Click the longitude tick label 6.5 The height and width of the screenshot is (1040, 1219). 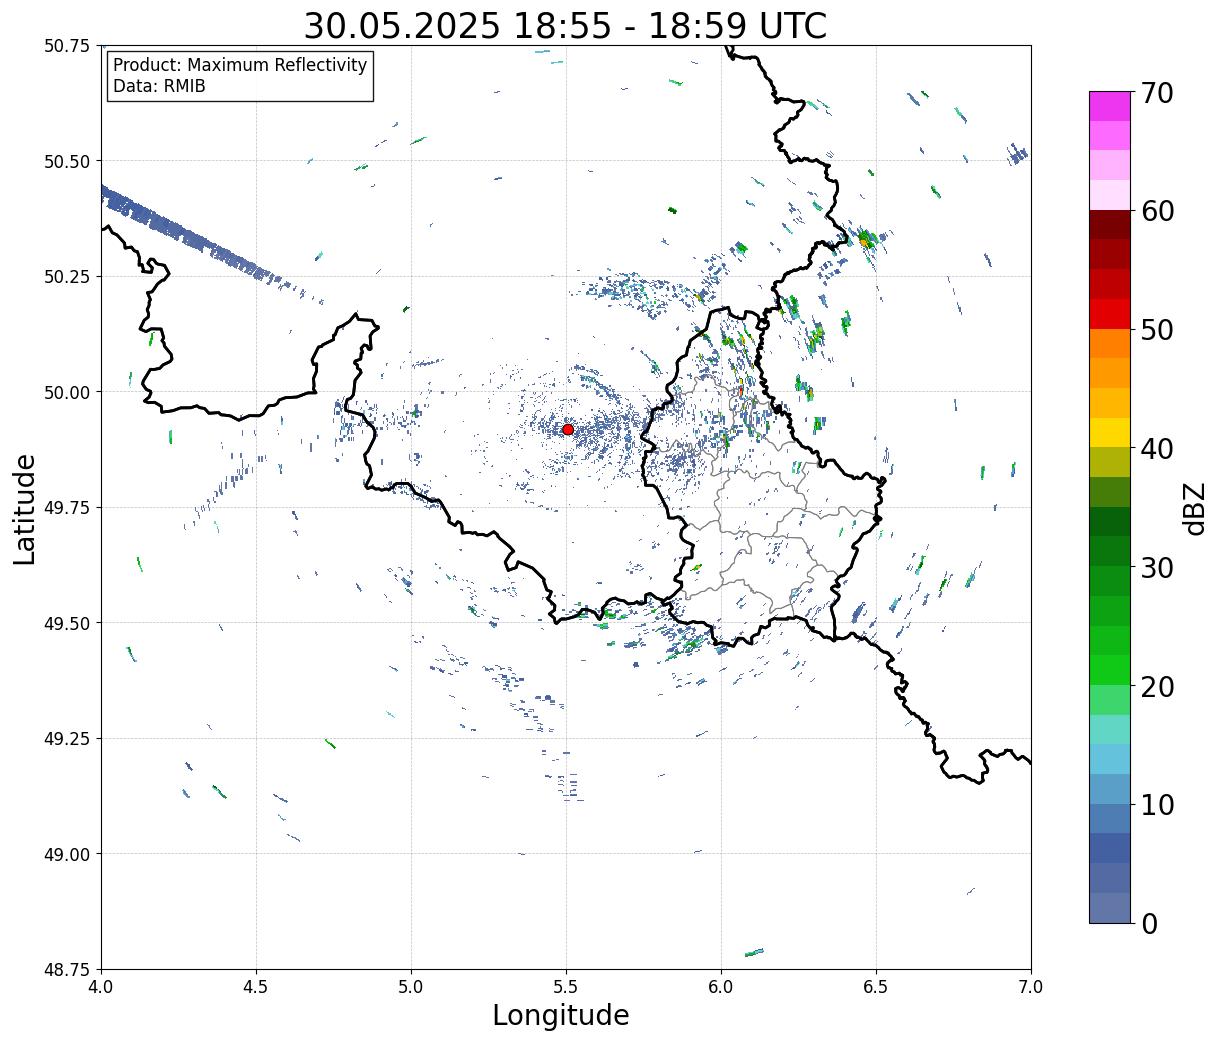pos(876,987)
